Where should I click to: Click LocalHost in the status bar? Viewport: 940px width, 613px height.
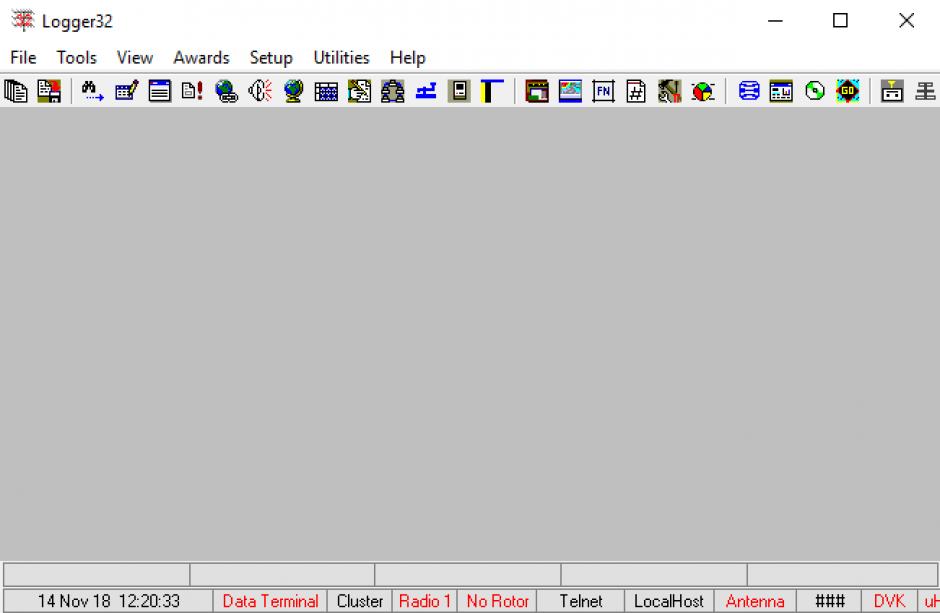pyautogui.click(x=669, y=601)
